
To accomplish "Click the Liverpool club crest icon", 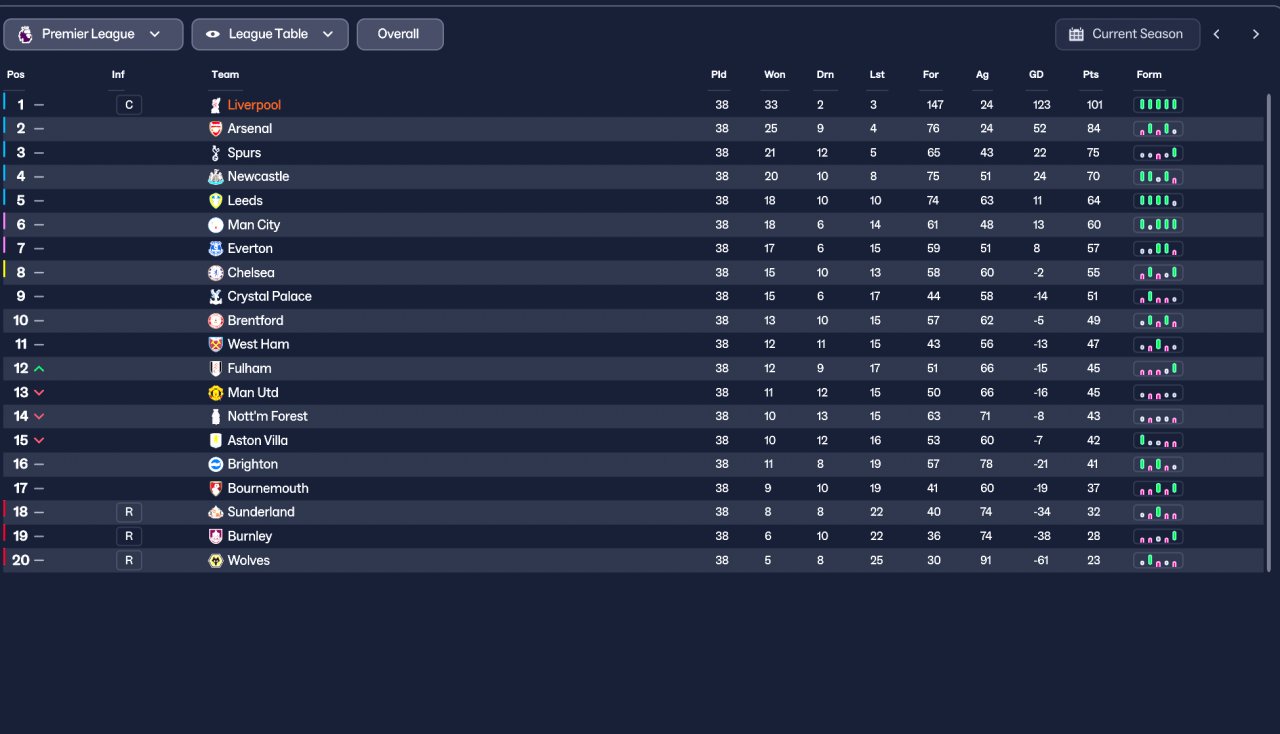I will click(x=215, y=105).
